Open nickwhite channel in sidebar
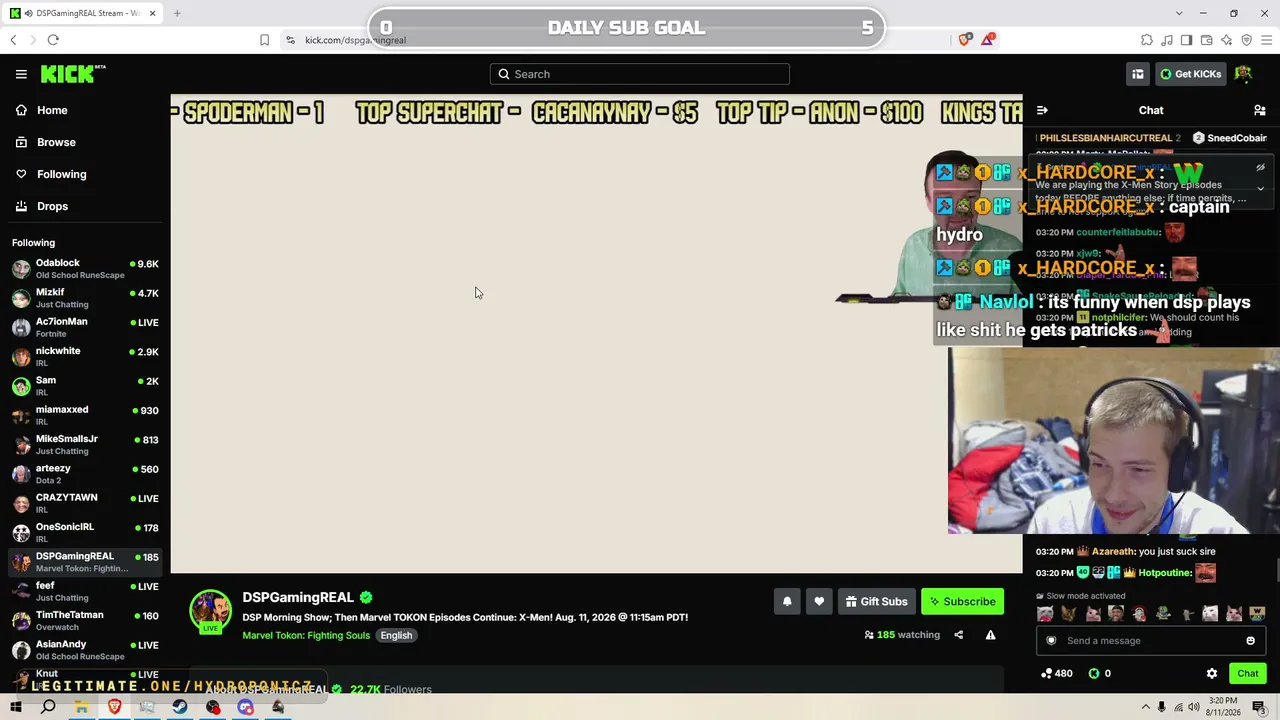The width and height of the screenshot is (1280, 720). point(84,357)
